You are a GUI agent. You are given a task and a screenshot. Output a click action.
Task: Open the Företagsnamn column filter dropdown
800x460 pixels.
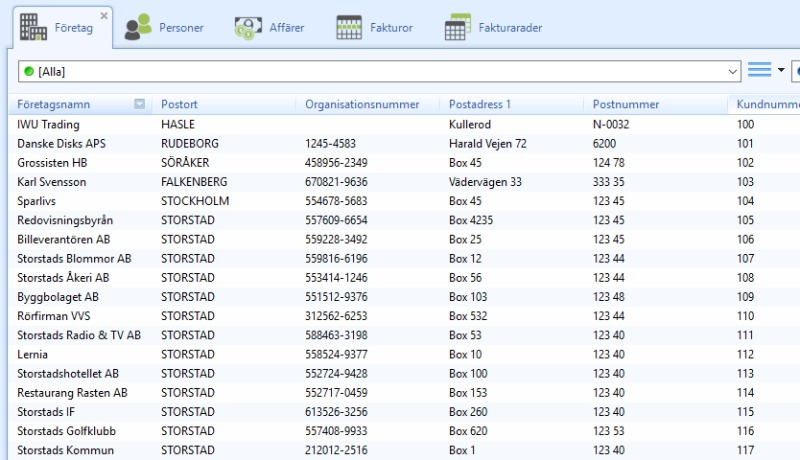[139, 104]
